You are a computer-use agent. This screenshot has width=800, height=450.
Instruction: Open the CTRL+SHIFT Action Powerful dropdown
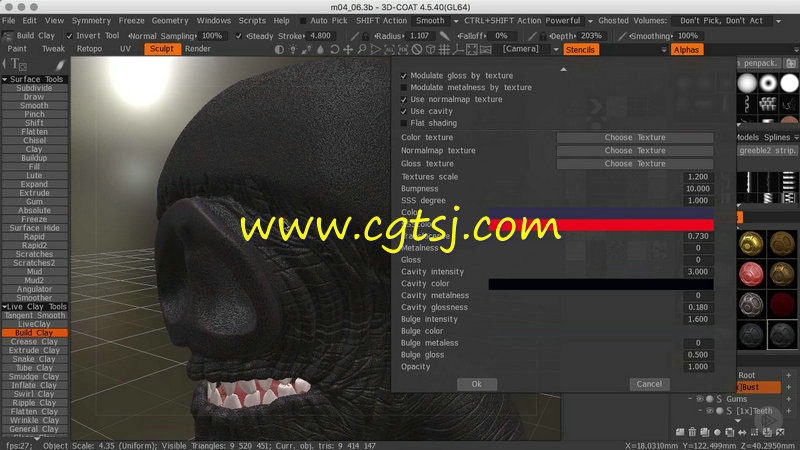click(590, 21)
